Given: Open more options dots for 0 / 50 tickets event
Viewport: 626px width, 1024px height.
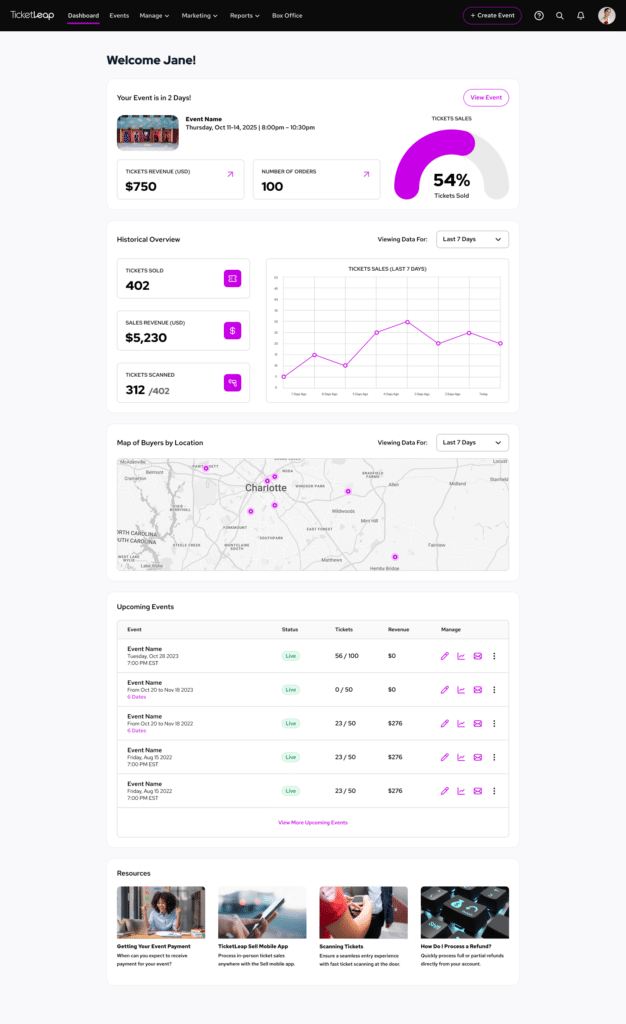Looking at the screenshot, I should coord(494,690).
